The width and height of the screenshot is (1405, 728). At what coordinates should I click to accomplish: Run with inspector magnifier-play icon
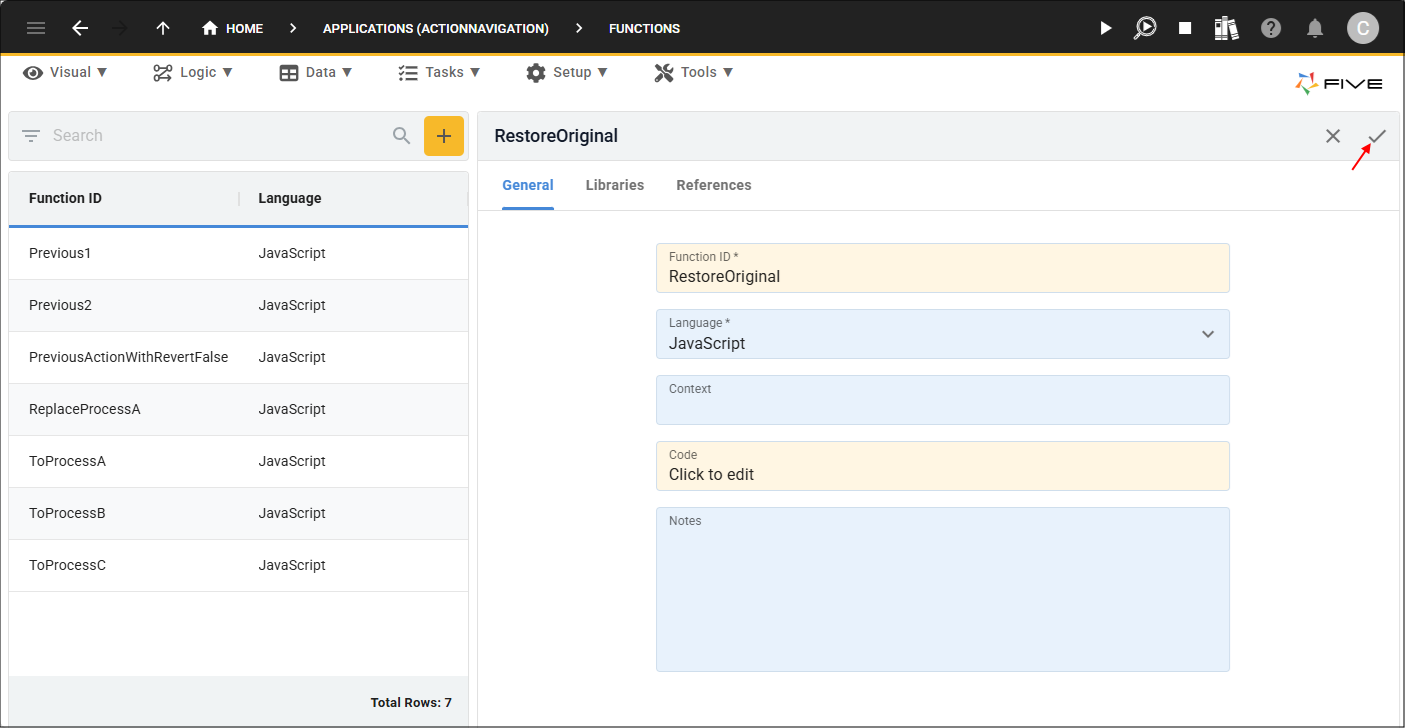tap(1145, 28)
